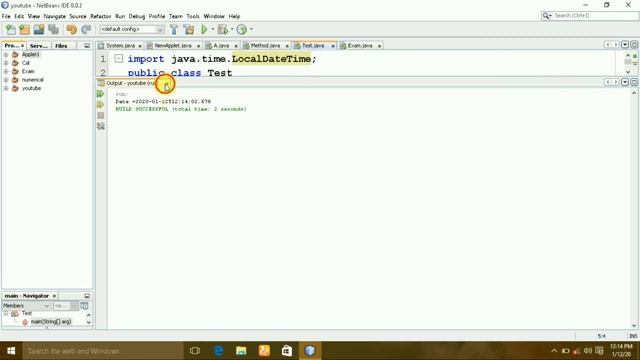Open Microsoft Edge from the taskbar

click(218, 351)
